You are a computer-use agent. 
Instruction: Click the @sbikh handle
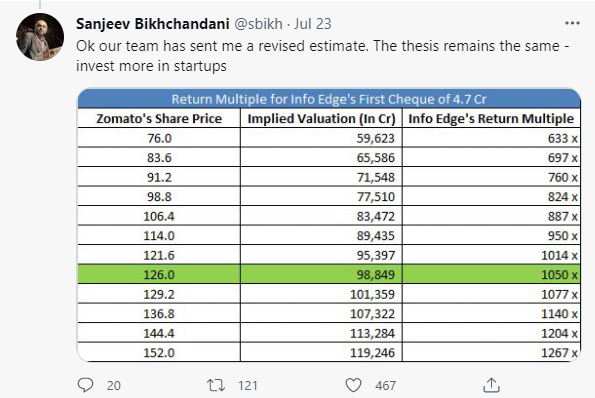(x=258, y=24)
